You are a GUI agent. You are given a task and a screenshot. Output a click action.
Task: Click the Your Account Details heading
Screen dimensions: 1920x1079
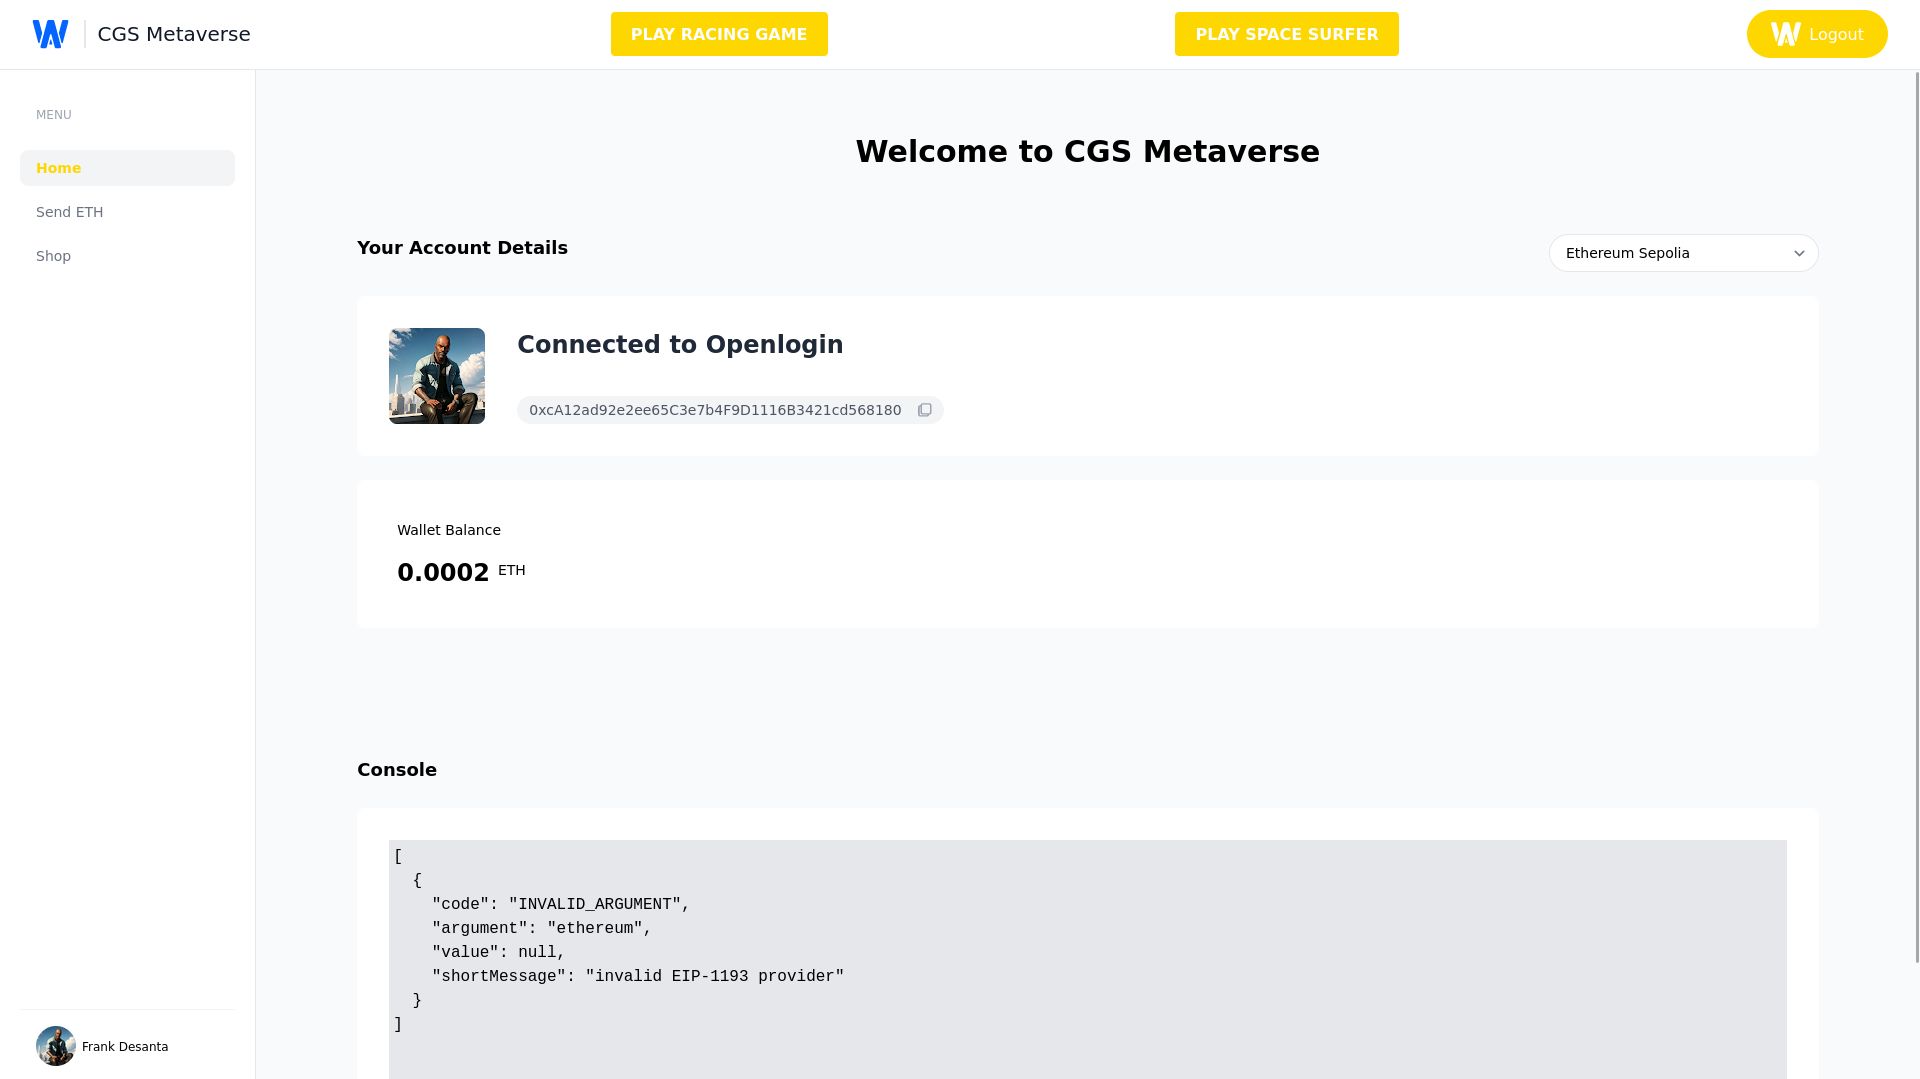tap(462, 248)
